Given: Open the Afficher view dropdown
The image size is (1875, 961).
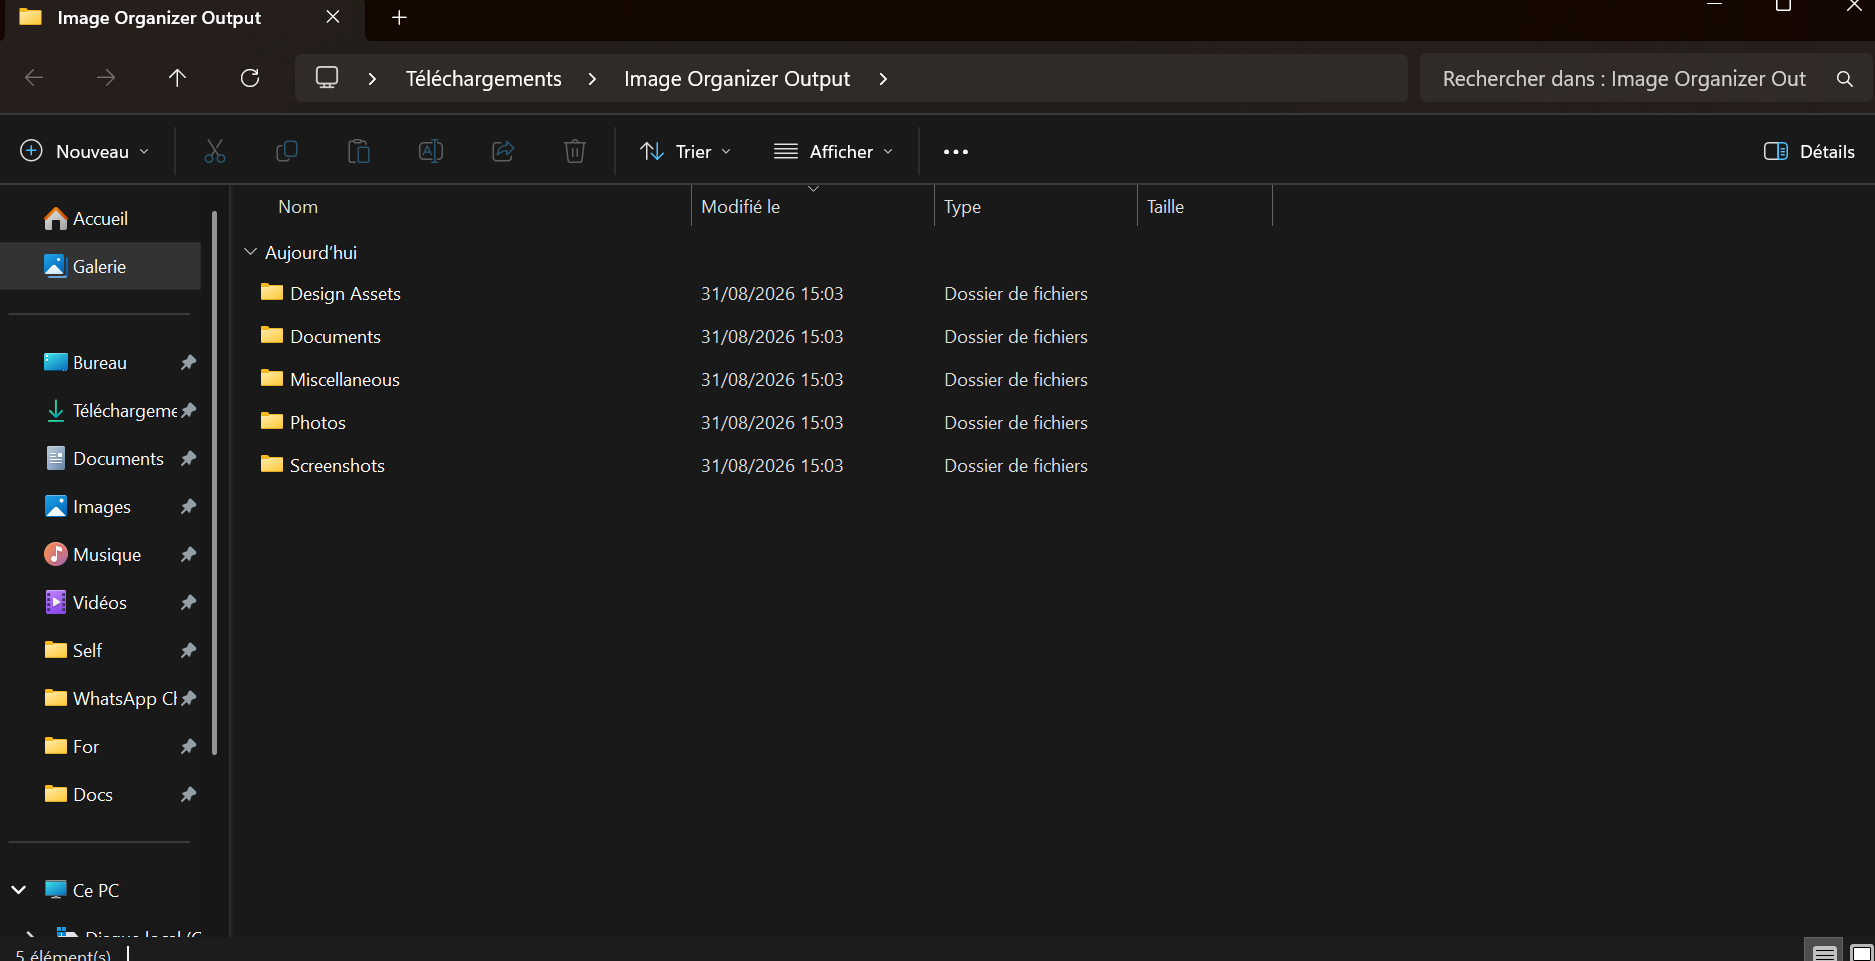Looking at the screenshot, I should point(834,151).
